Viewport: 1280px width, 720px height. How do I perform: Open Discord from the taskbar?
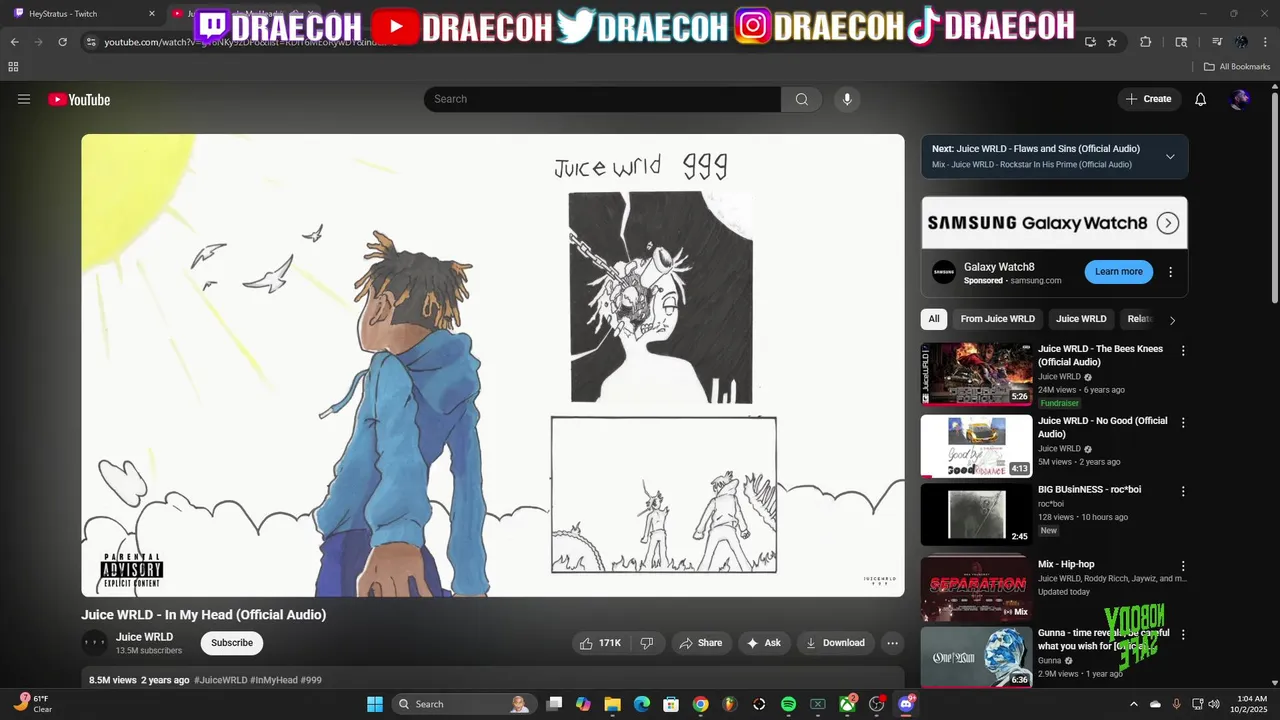907,704
